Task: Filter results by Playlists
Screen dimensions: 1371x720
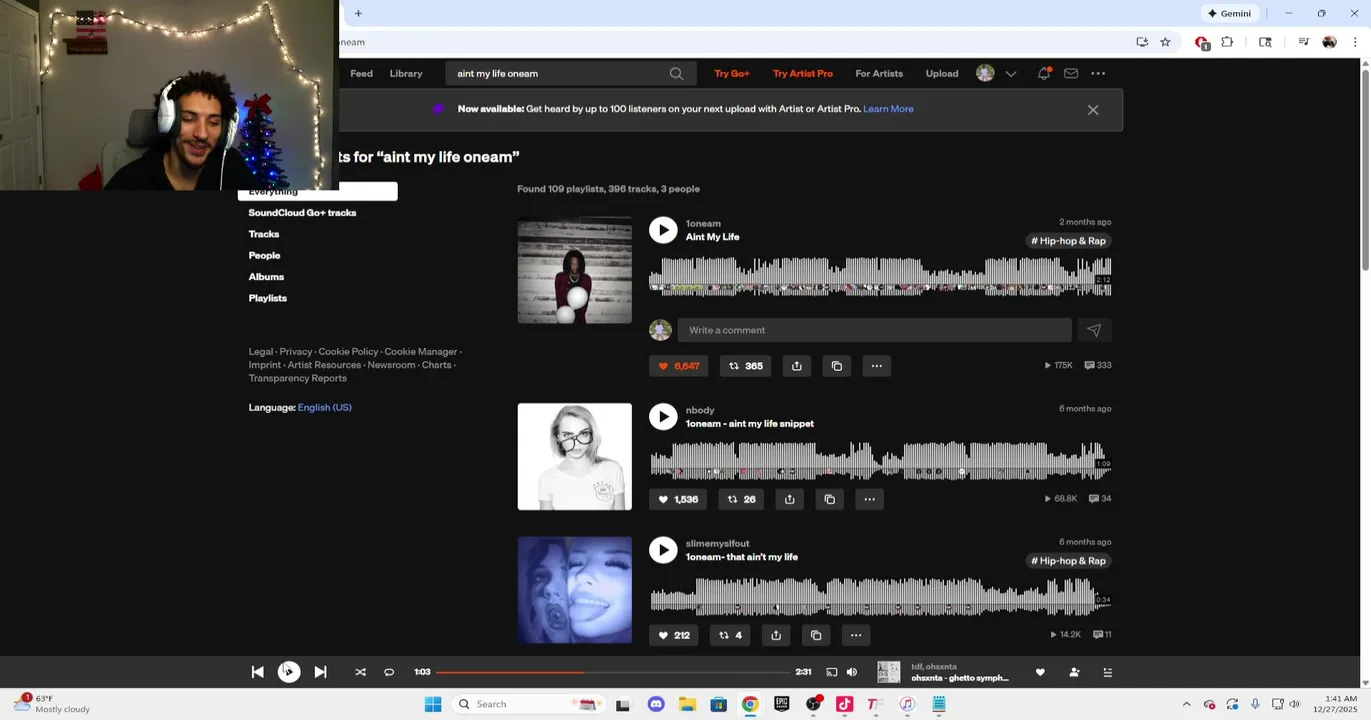Action: [268, 298]
